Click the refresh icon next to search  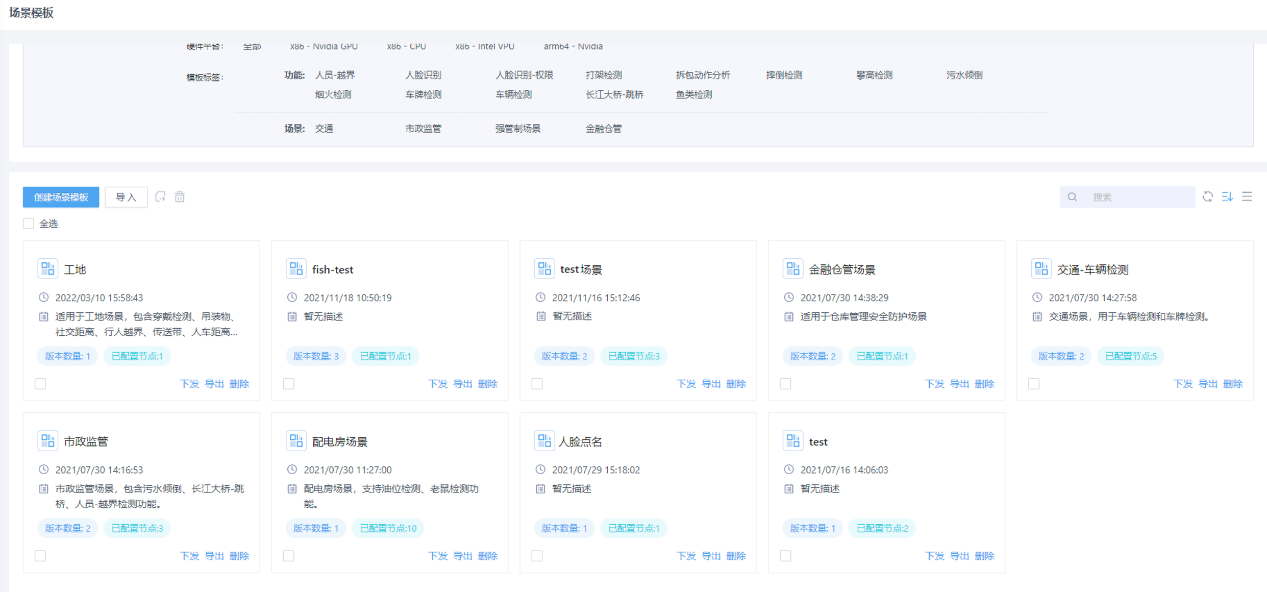tap(1208, 197)
